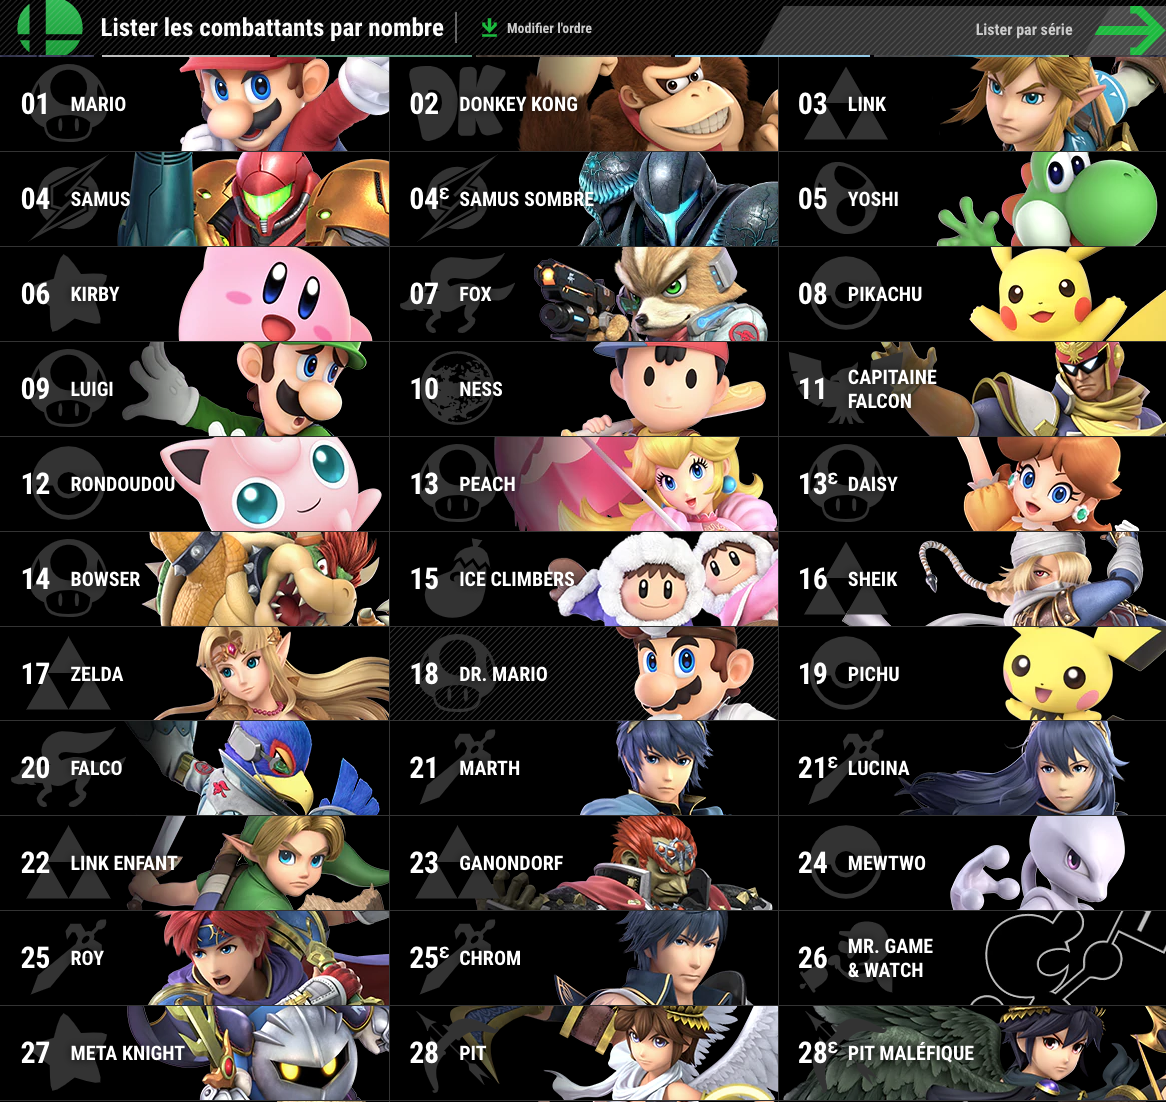Select the Lister les combattants par nombre heading
This screenshot has height=1102, width=1166.
(271, 28)
